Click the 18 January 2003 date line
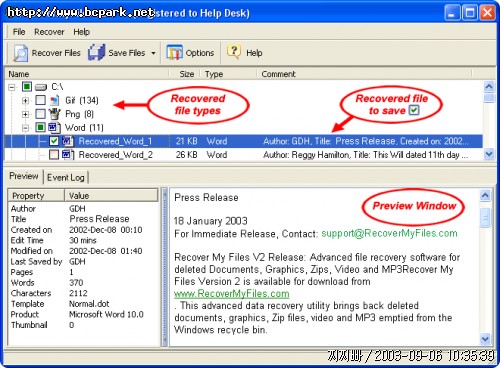The height and width of the screenshot is (368, 500). point(211,221)
